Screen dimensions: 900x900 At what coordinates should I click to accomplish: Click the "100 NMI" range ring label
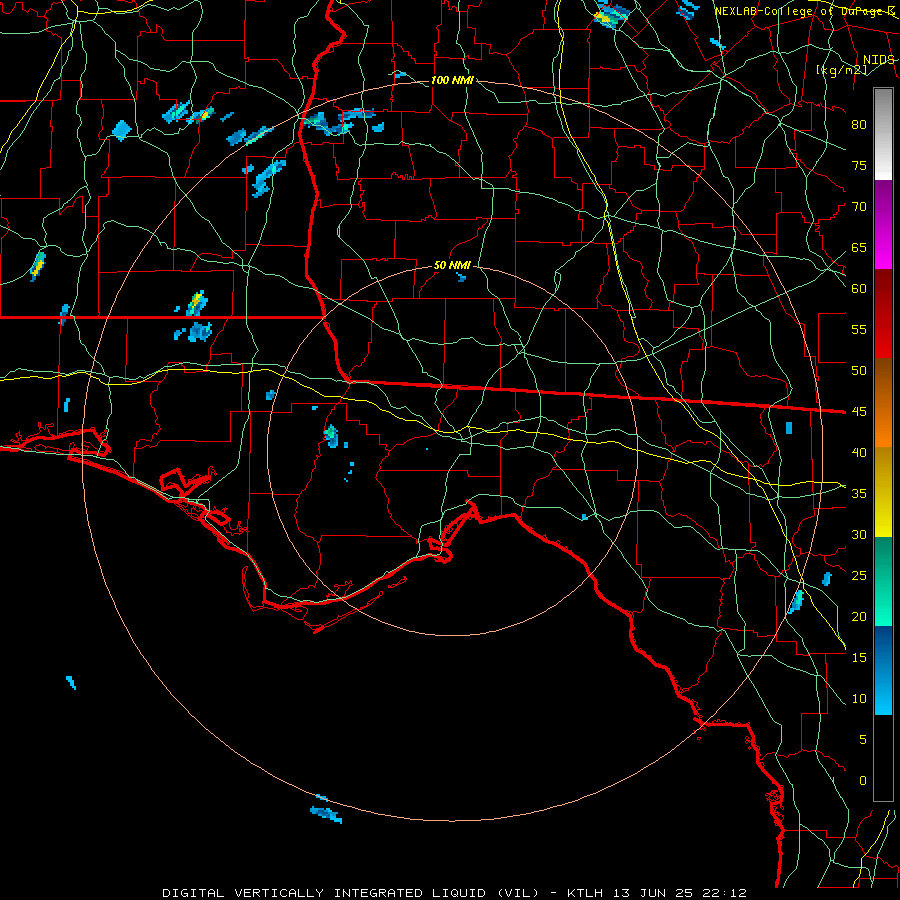click(x=452, y=80)
